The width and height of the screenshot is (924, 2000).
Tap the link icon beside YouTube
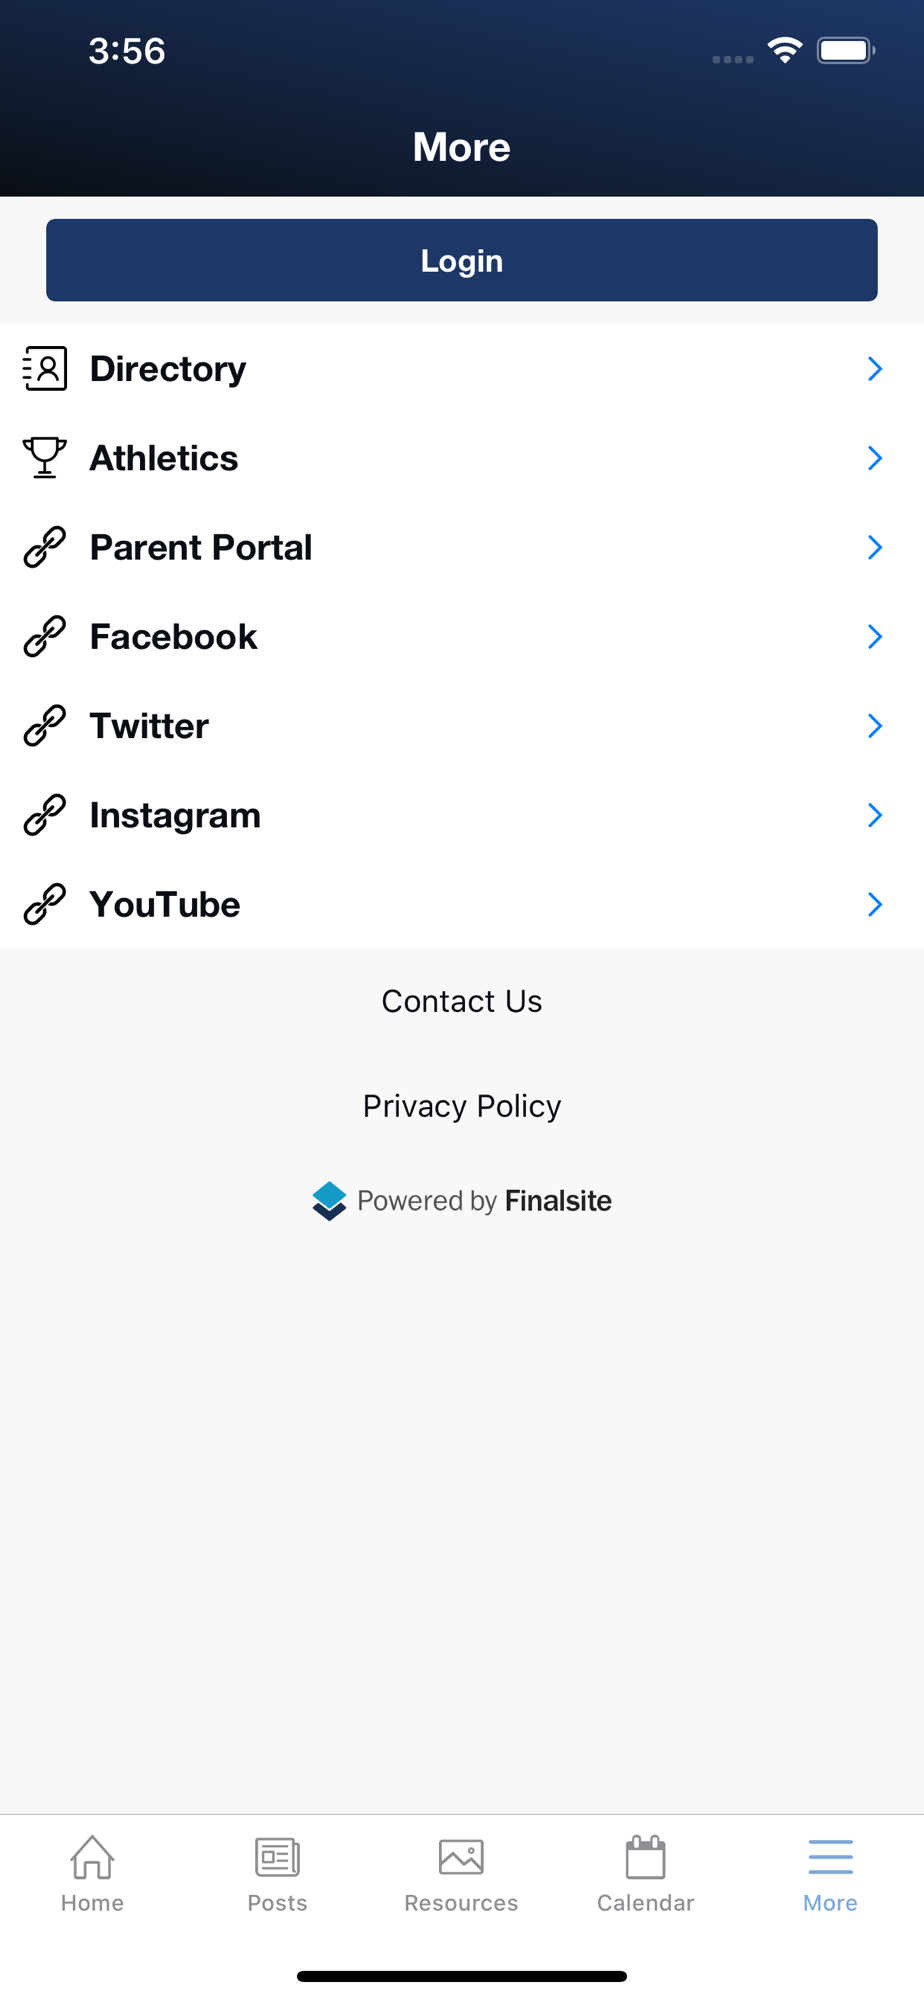coord(45,904)
